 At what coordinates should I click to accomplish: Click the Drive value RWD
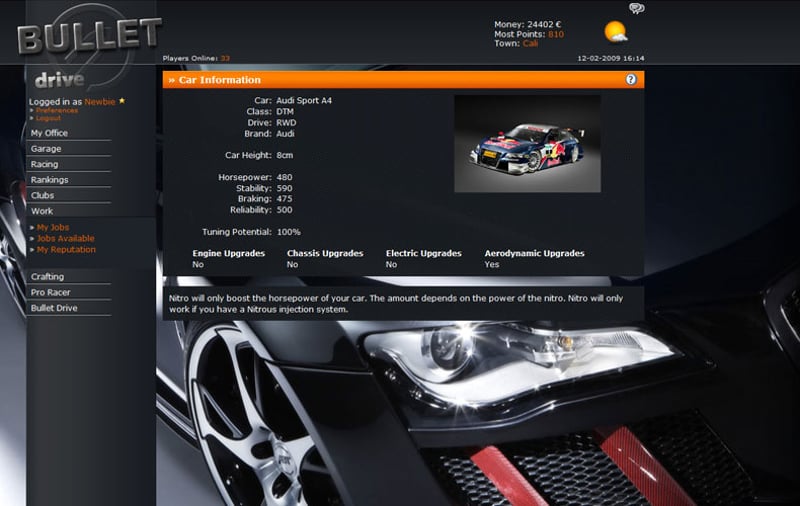coord(286,123)
